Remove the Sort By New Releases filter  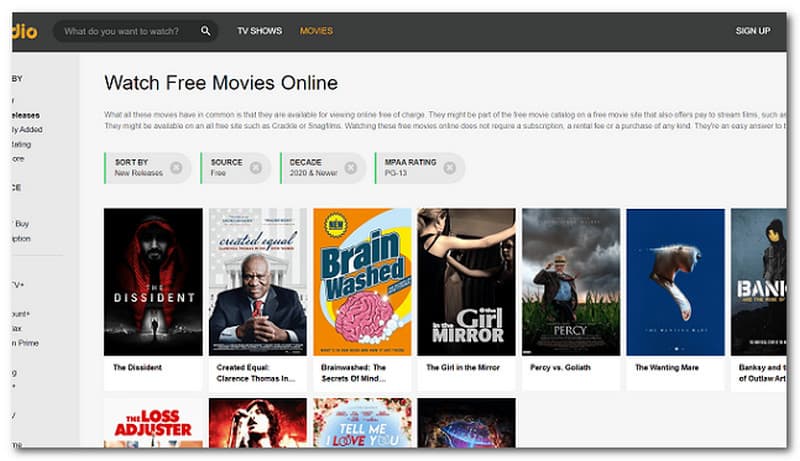(x=176, y=167)
